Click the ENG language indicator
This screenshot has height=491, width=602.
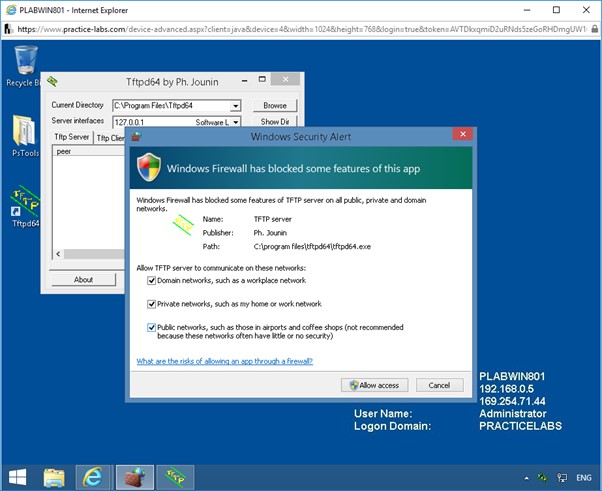(x=584, y=478)
